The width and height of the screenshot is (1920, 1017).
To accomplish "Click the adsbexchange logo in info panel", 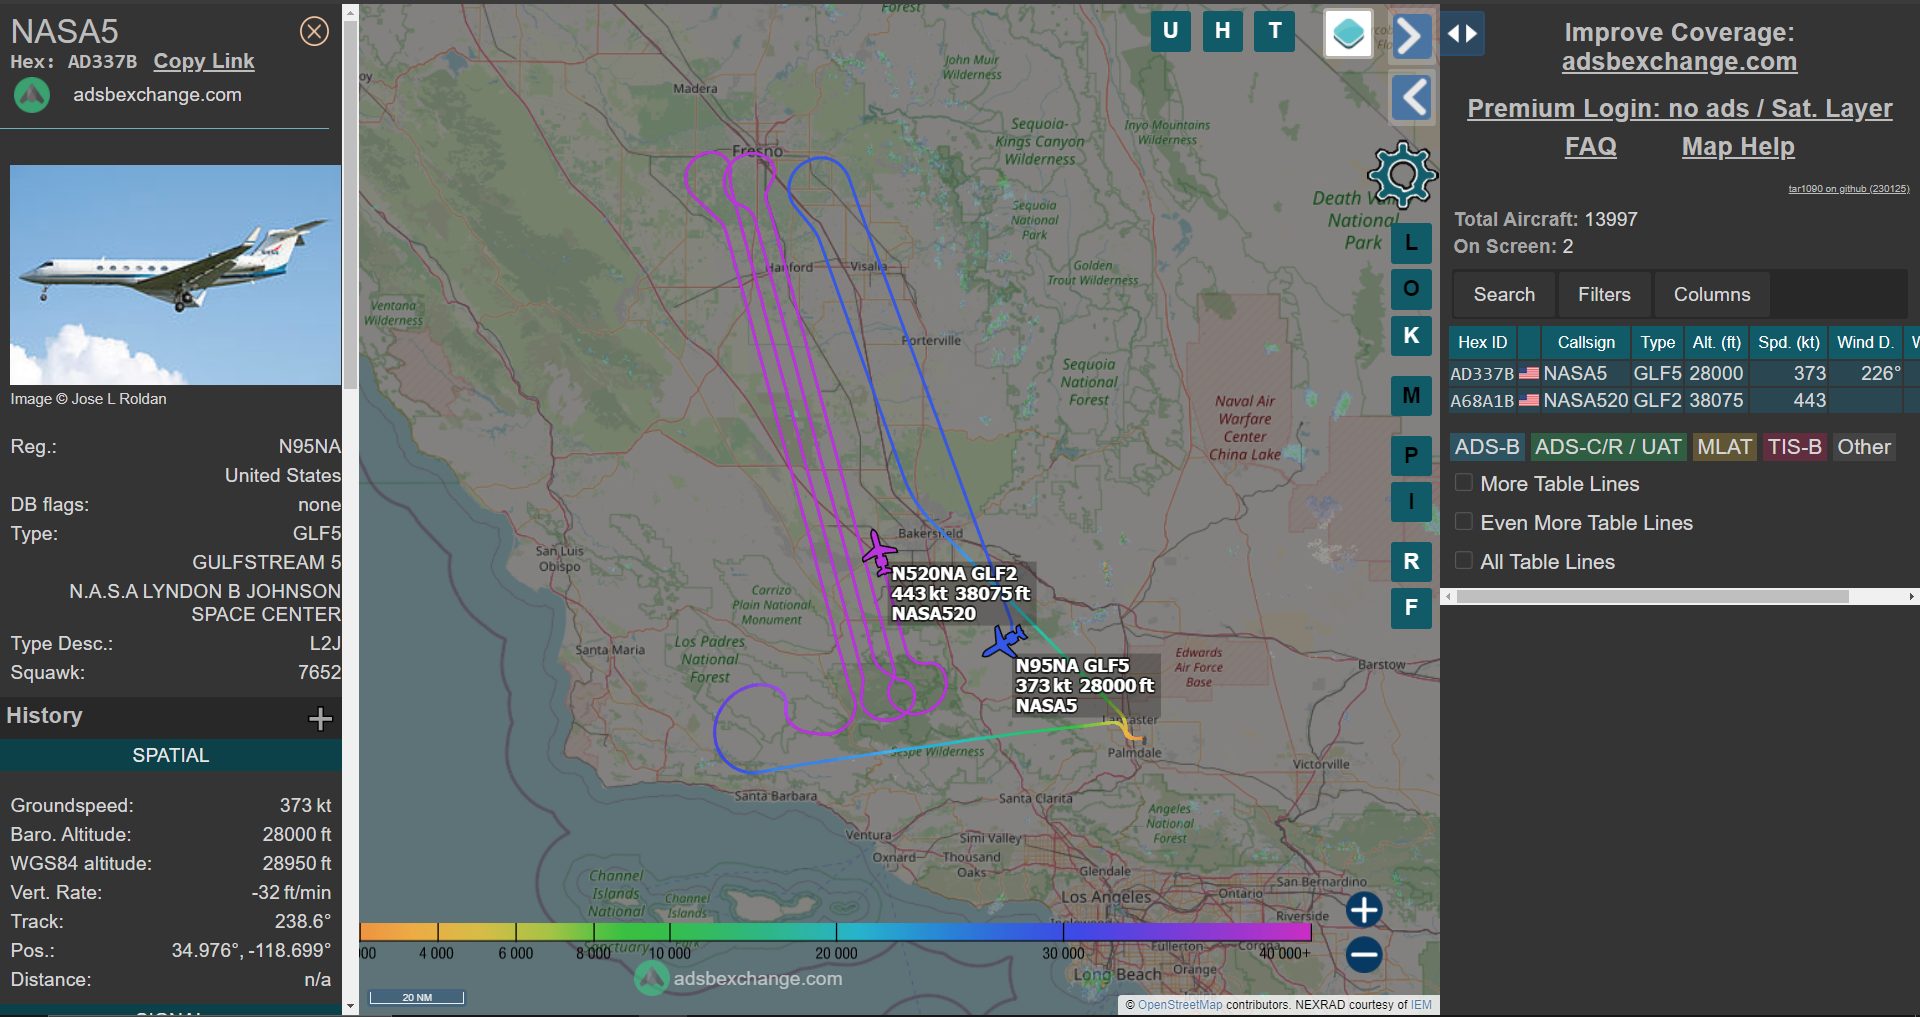I will [32, 95].
